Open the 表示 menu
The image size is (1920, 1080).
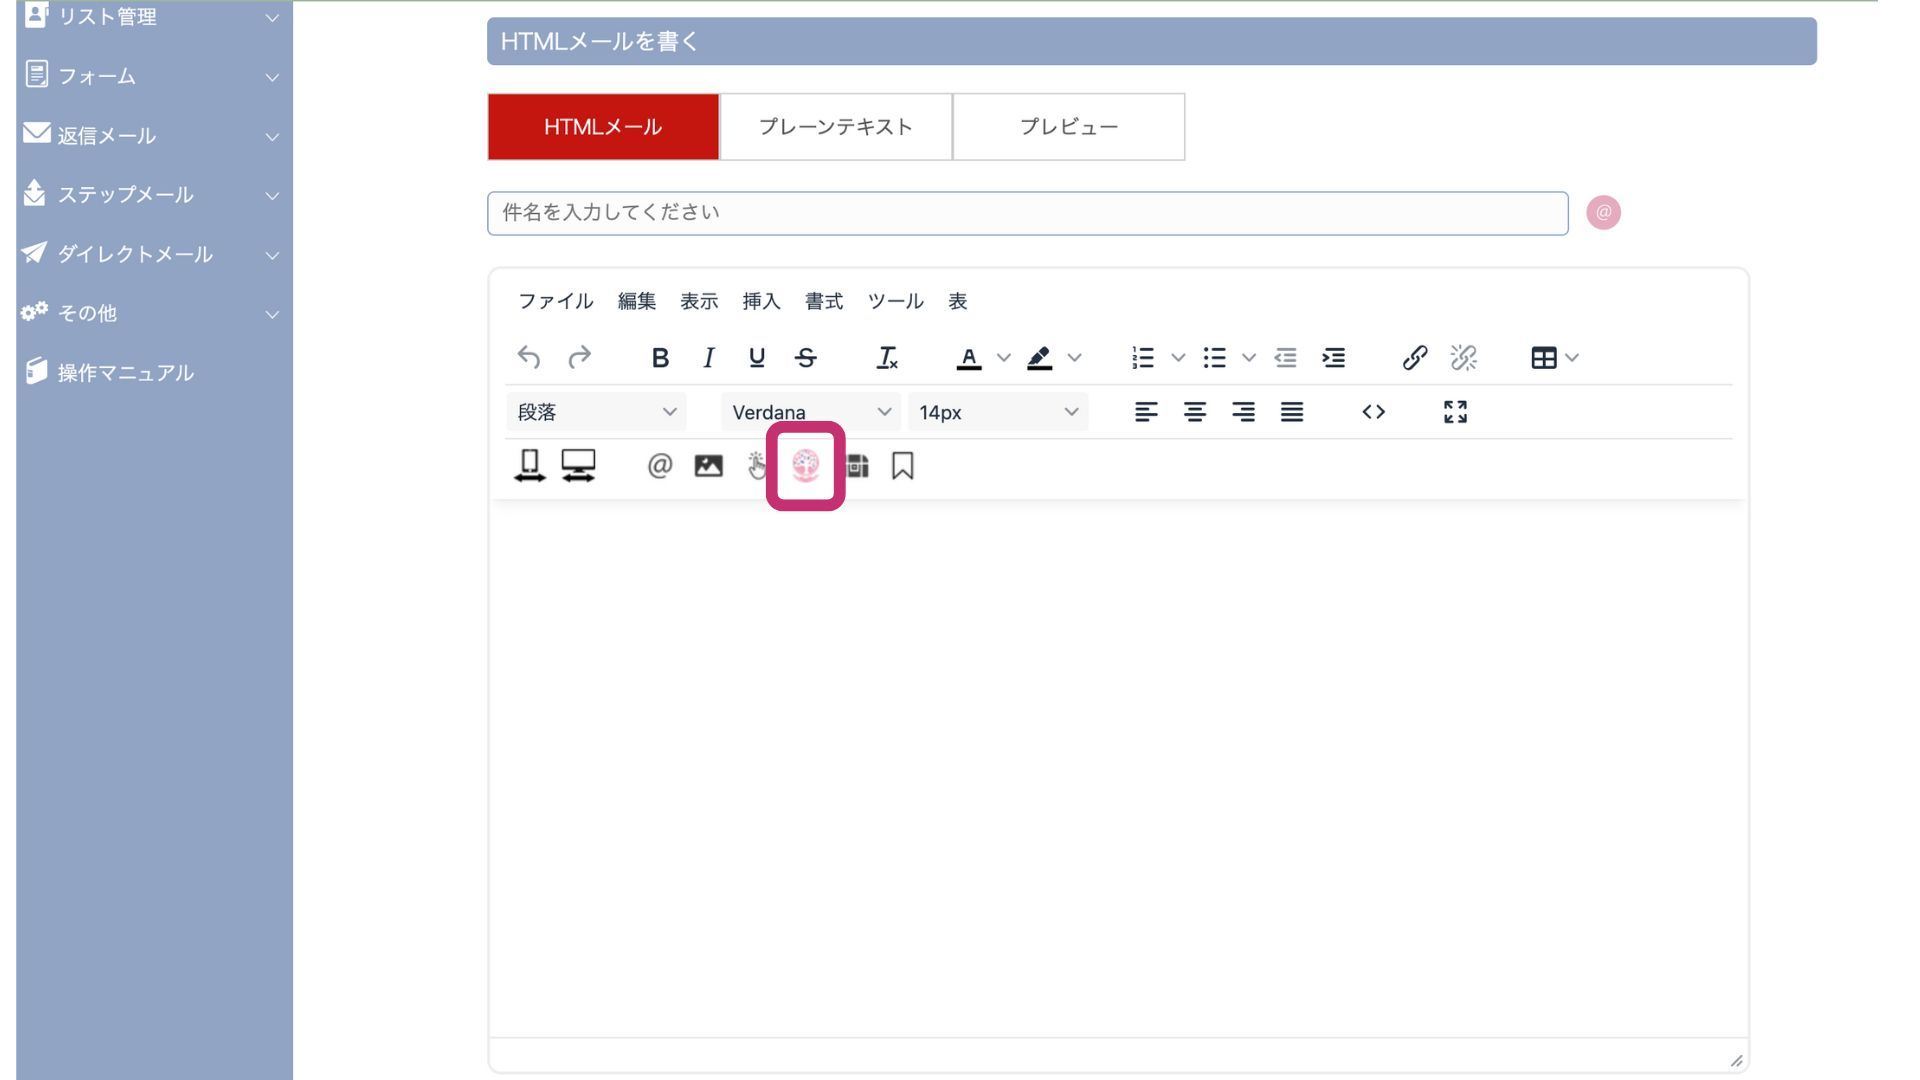pos(699,301)
